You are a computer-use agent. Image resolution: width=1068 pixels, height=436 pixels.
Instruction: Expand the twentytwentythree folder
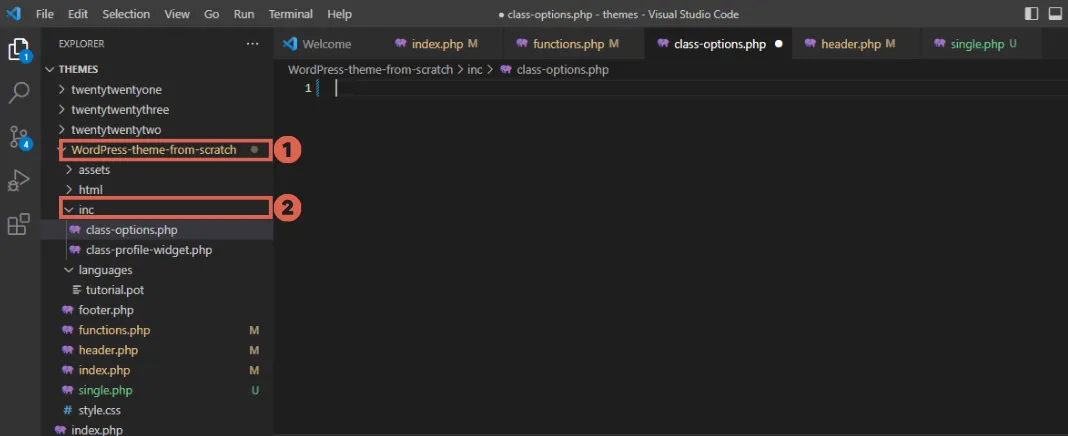157,110
